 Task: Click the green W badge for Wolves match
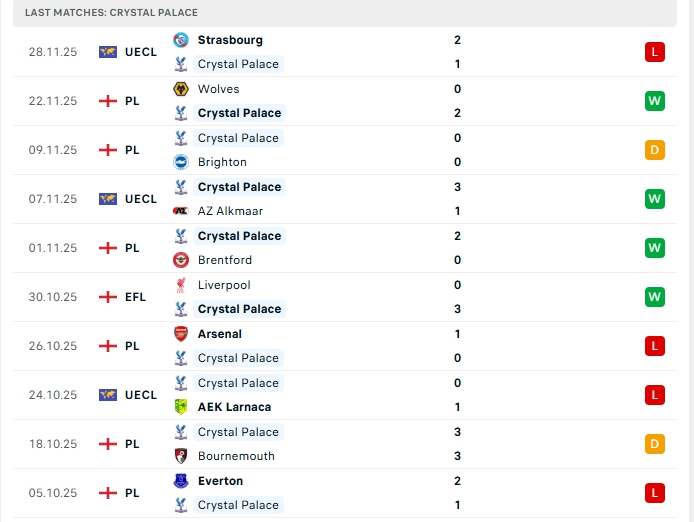(655, 100)
